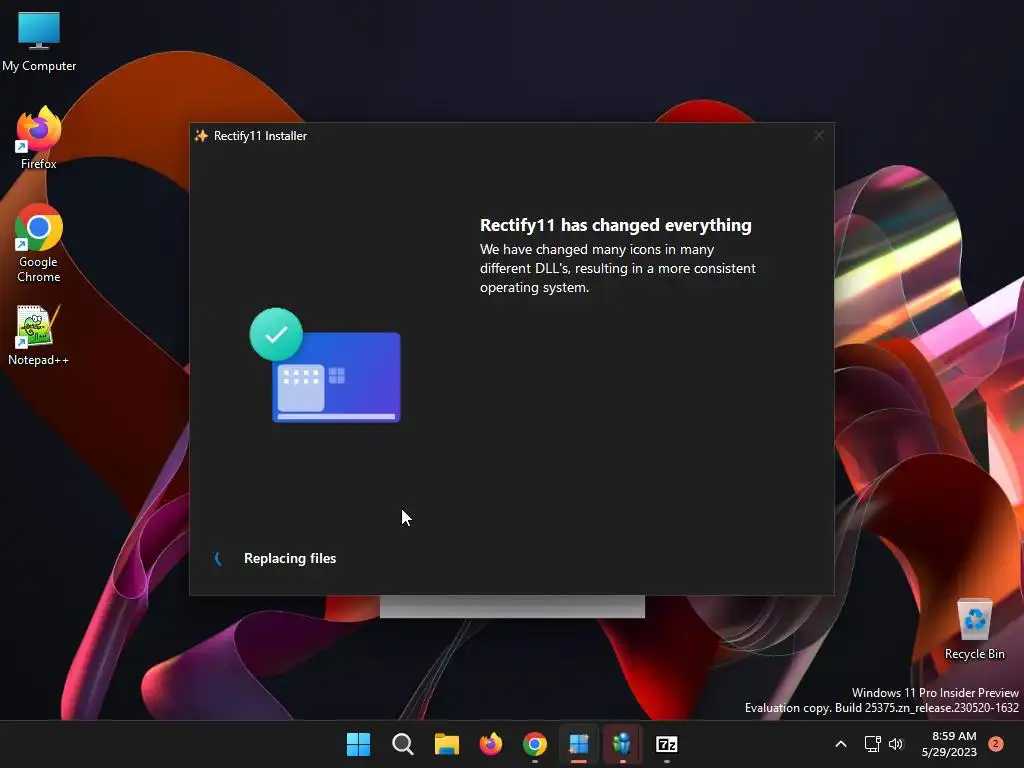Select the Notepad++ desktop shortcut

click(39, 335)
